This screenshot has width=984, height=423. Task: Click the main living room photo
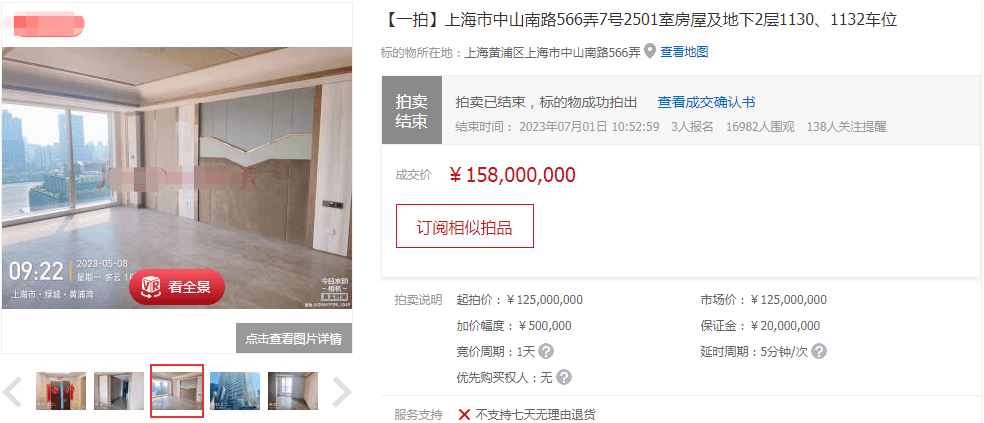point(177,178)
